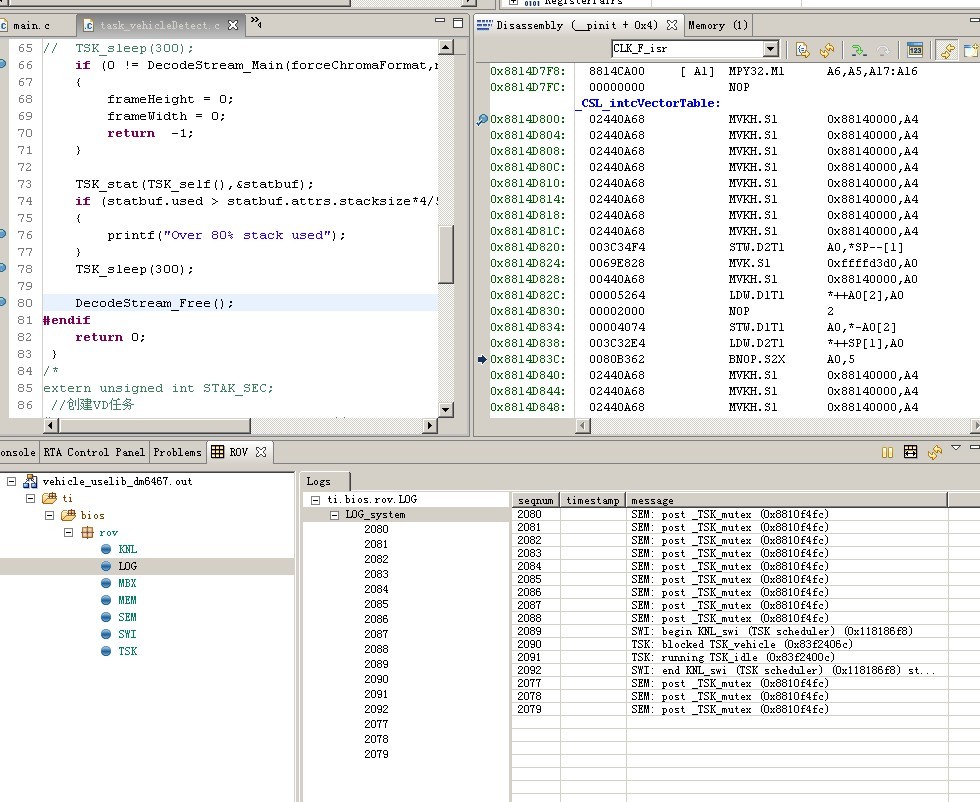Close the Disassembly view tab
The width and height of the screenshot is (980, 802).
coord(672,25)
